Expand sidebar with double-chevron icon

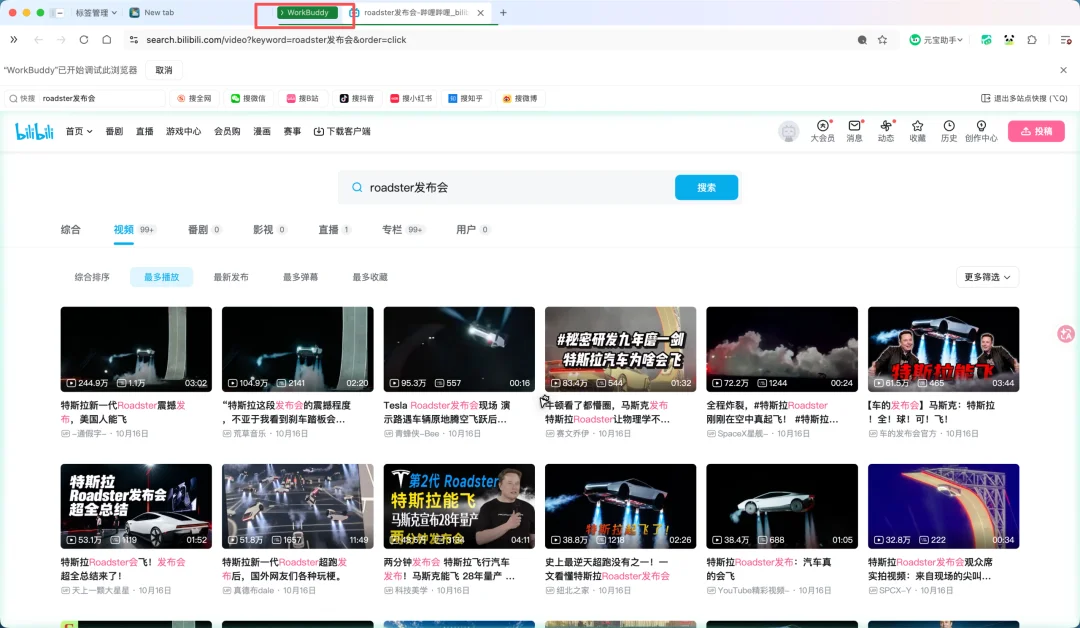click(x=14, y=40)
